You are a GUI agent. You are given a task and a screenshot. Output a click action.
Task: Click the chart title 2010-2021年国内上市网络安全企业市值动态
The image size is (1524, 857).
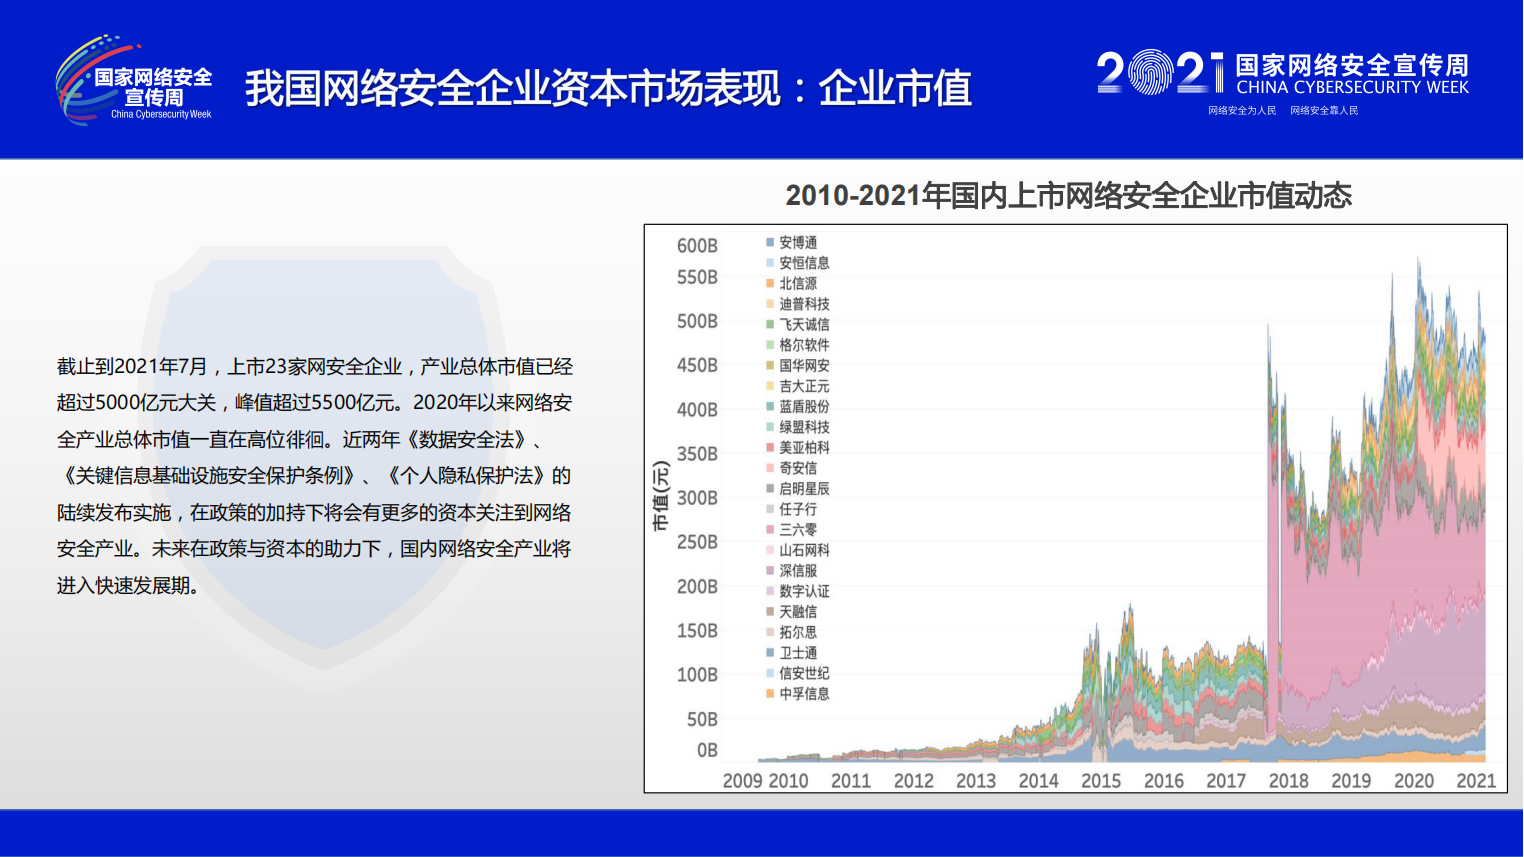pos(1068,195)
